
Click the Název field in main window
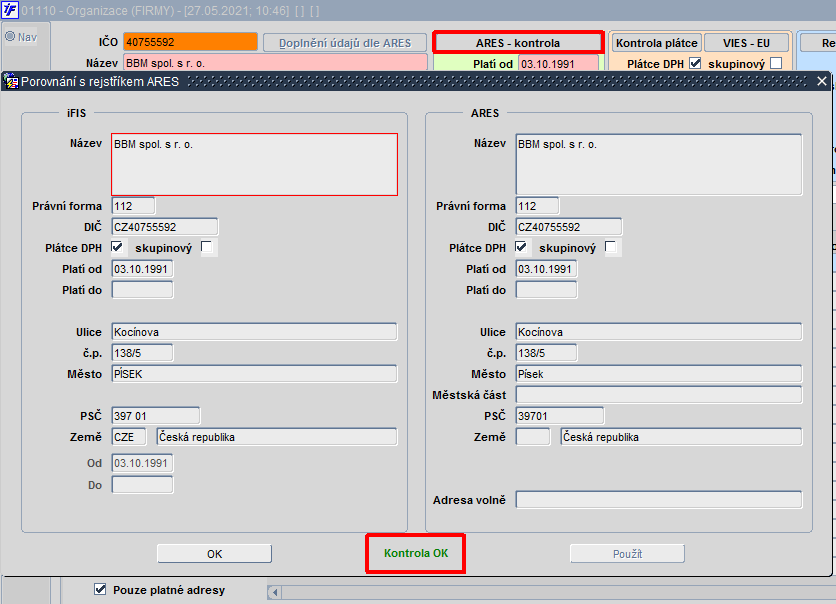coord(275,63)
